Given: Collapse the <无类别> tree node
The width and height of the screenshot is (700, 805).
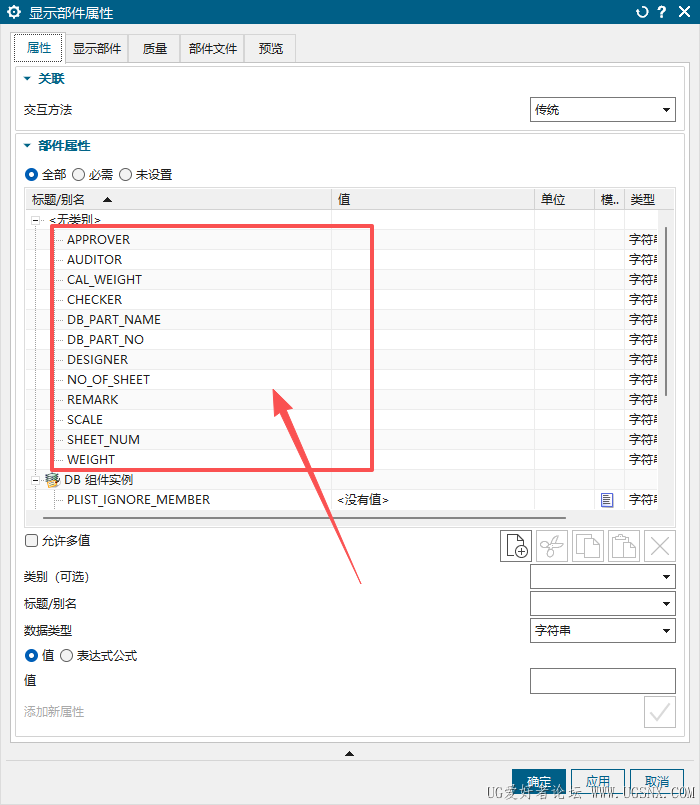Looking at the screenshot, I should click(x=35, y=220).
